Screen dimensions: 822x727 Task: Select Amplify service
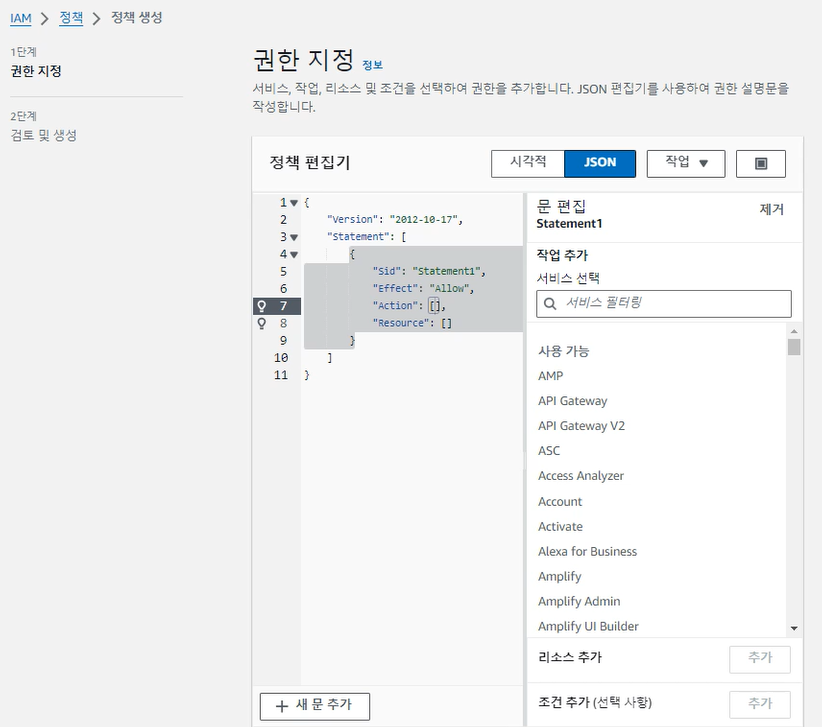pyautogui.click(x=559, y=577)
